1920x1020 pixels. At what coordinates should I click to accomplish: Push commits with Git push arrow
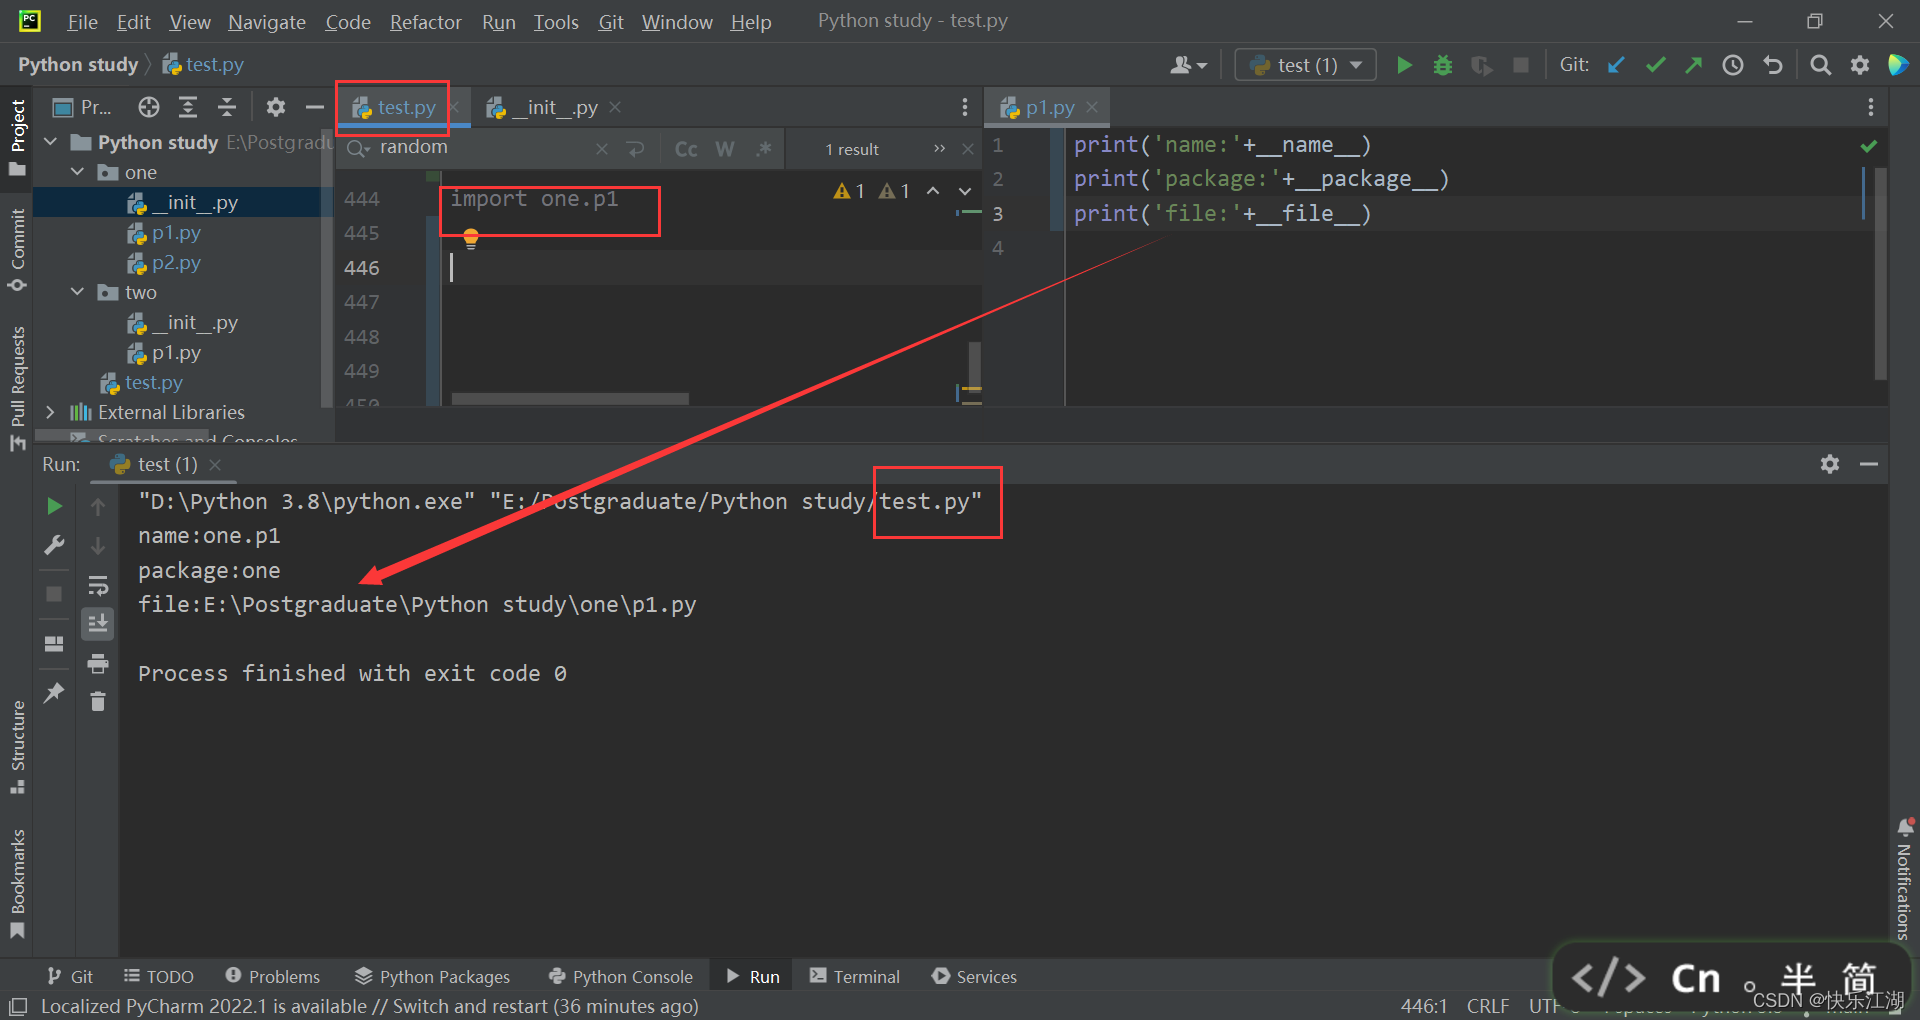[1693, 65]
